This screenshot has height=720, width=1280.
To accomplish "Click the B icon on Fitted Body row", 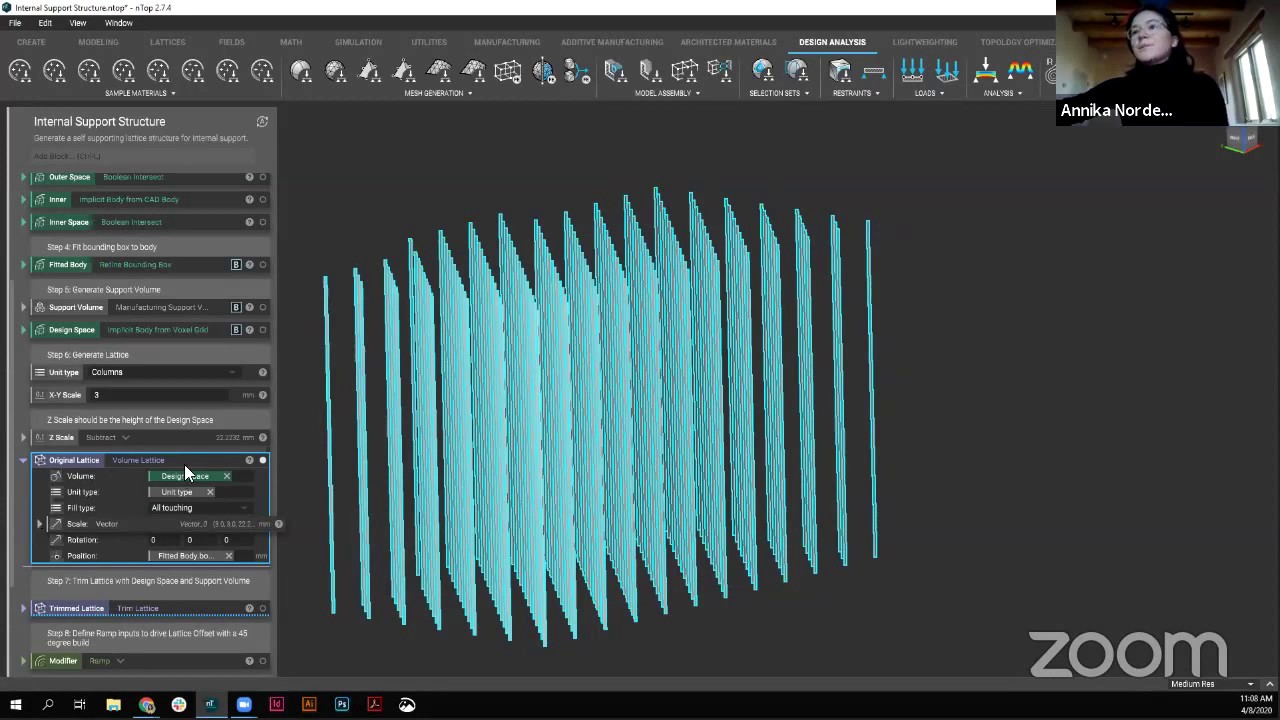I will tap(236, 265).
